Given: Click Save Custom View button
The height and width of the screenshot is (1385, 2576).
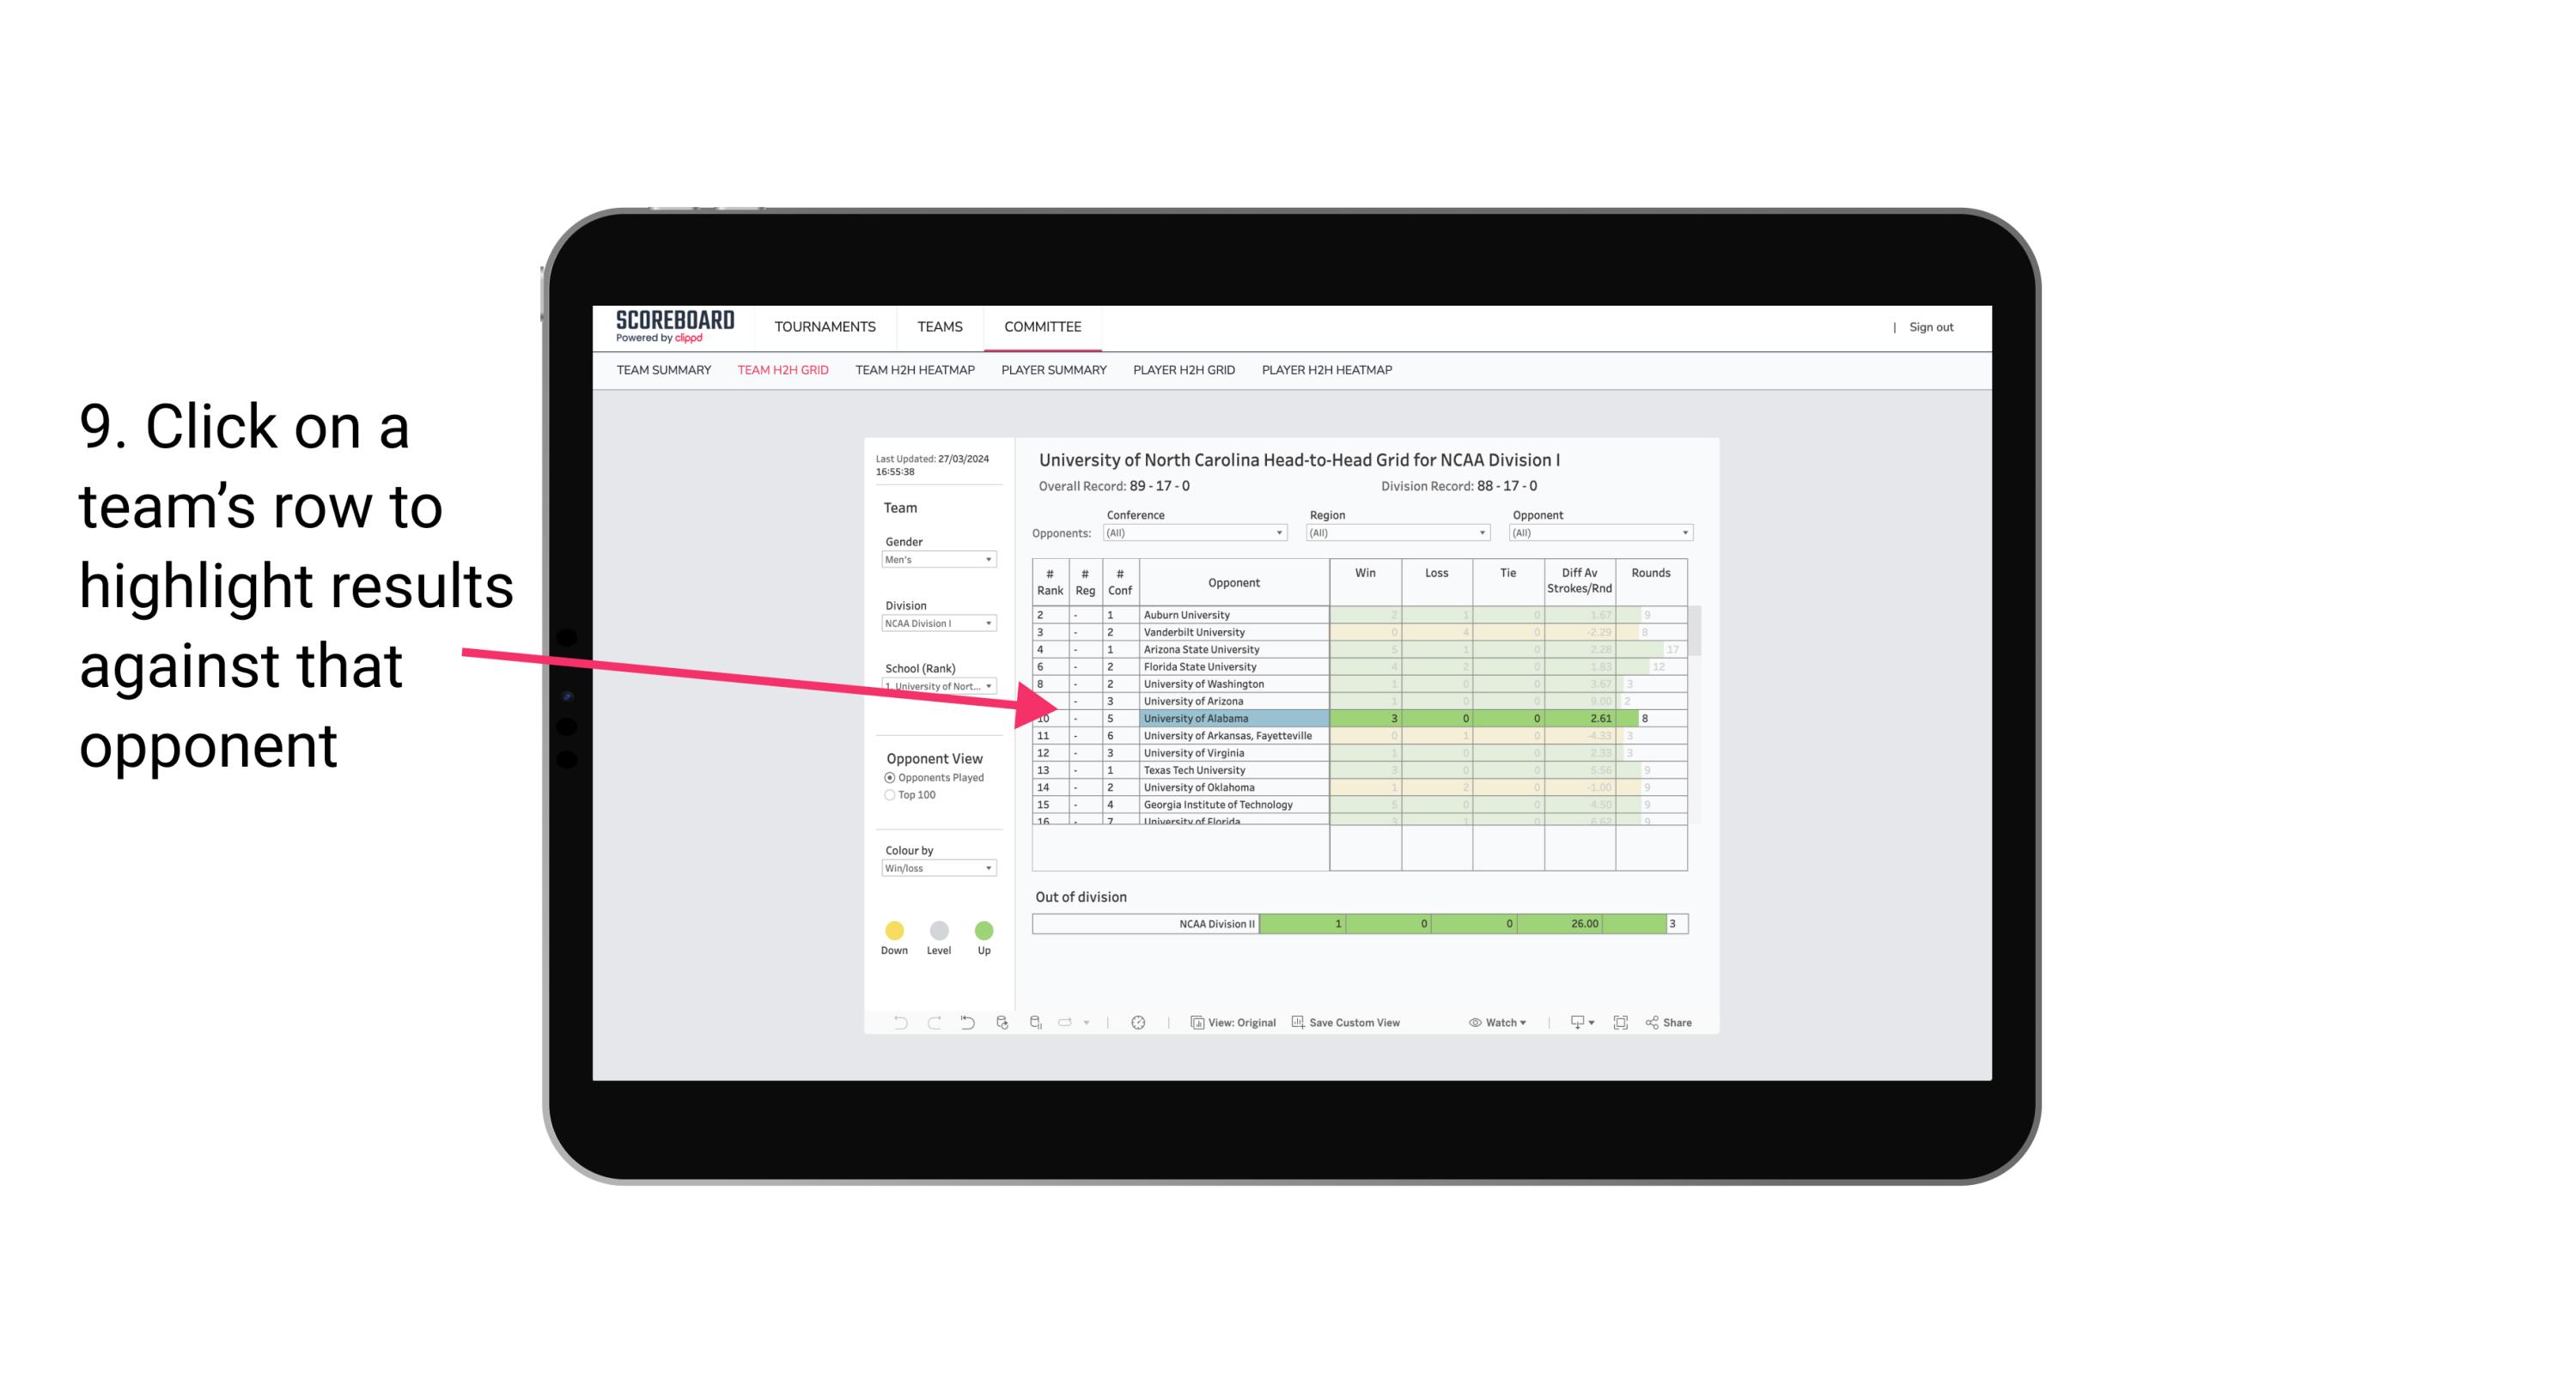Looking at the screenshot, I should pyautogui.click(x=1348, y=1024).
